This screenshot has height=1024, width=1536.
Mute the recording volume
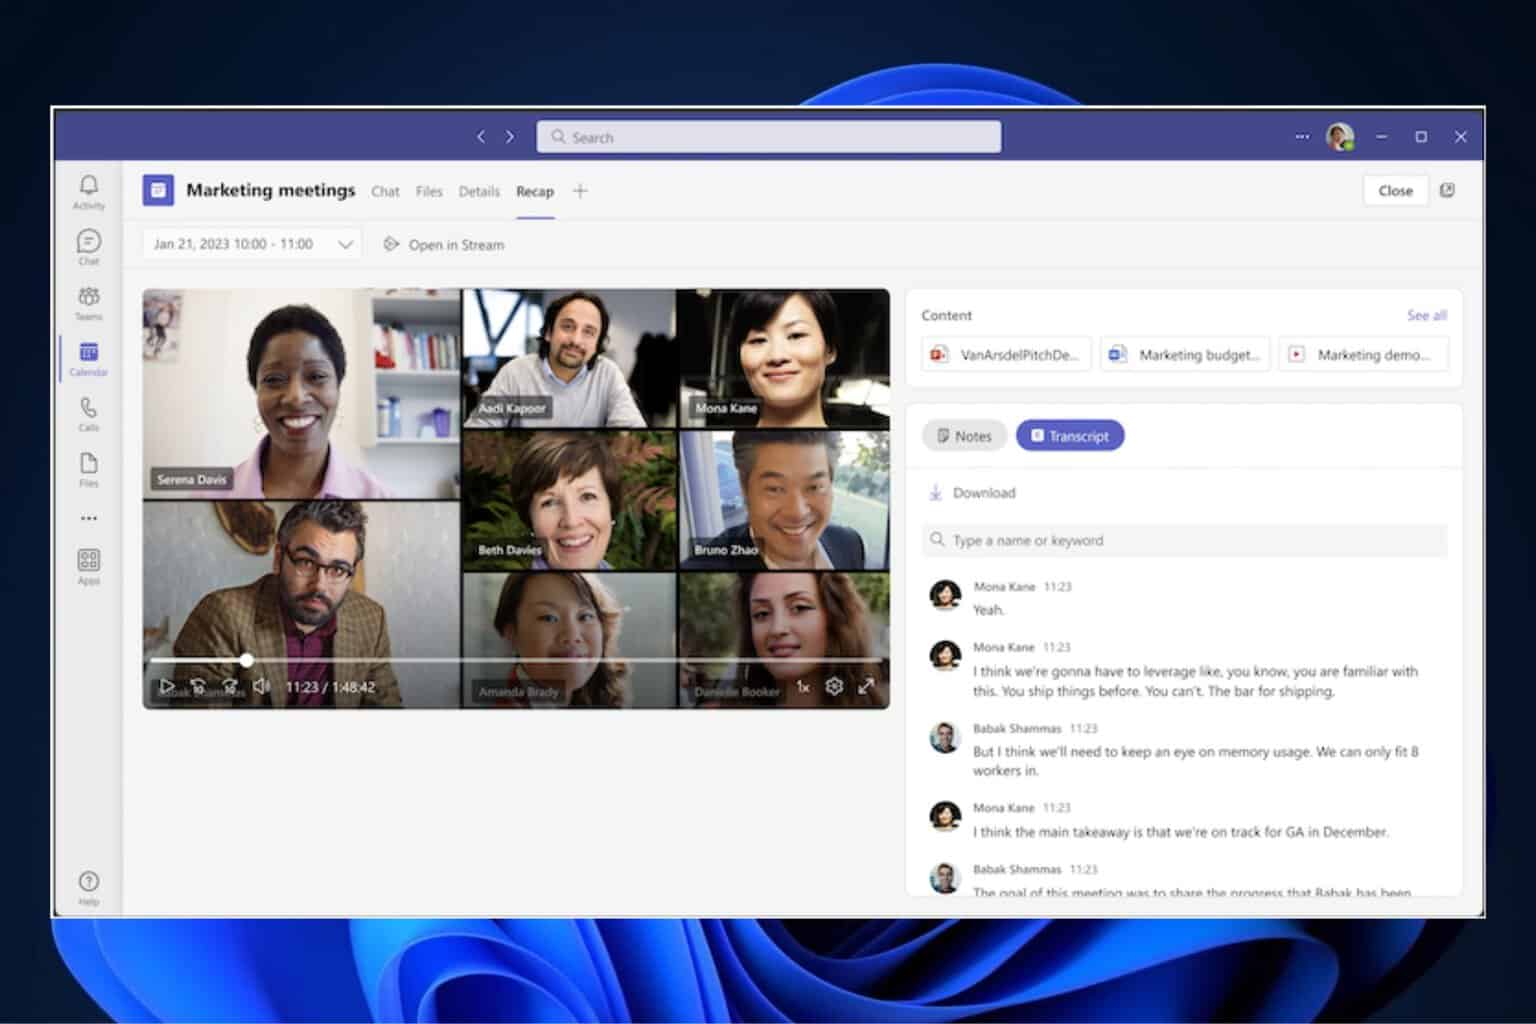[x=261, y=687]
